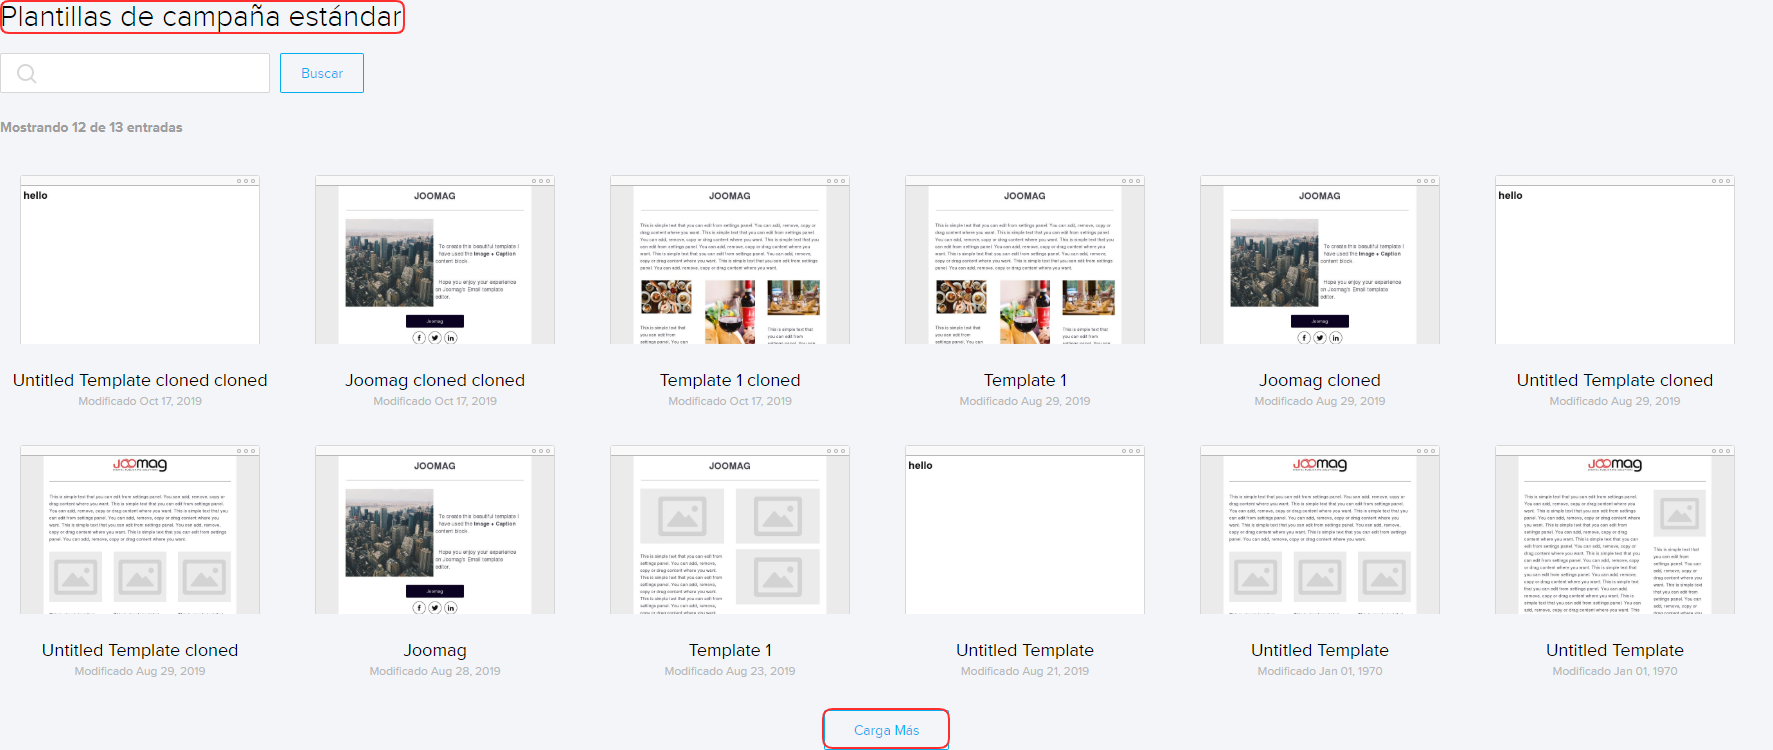Open three-dot menu on Template 1 cloned card
This screenshot has height=750, width=1773.
(x=836, y=181)
